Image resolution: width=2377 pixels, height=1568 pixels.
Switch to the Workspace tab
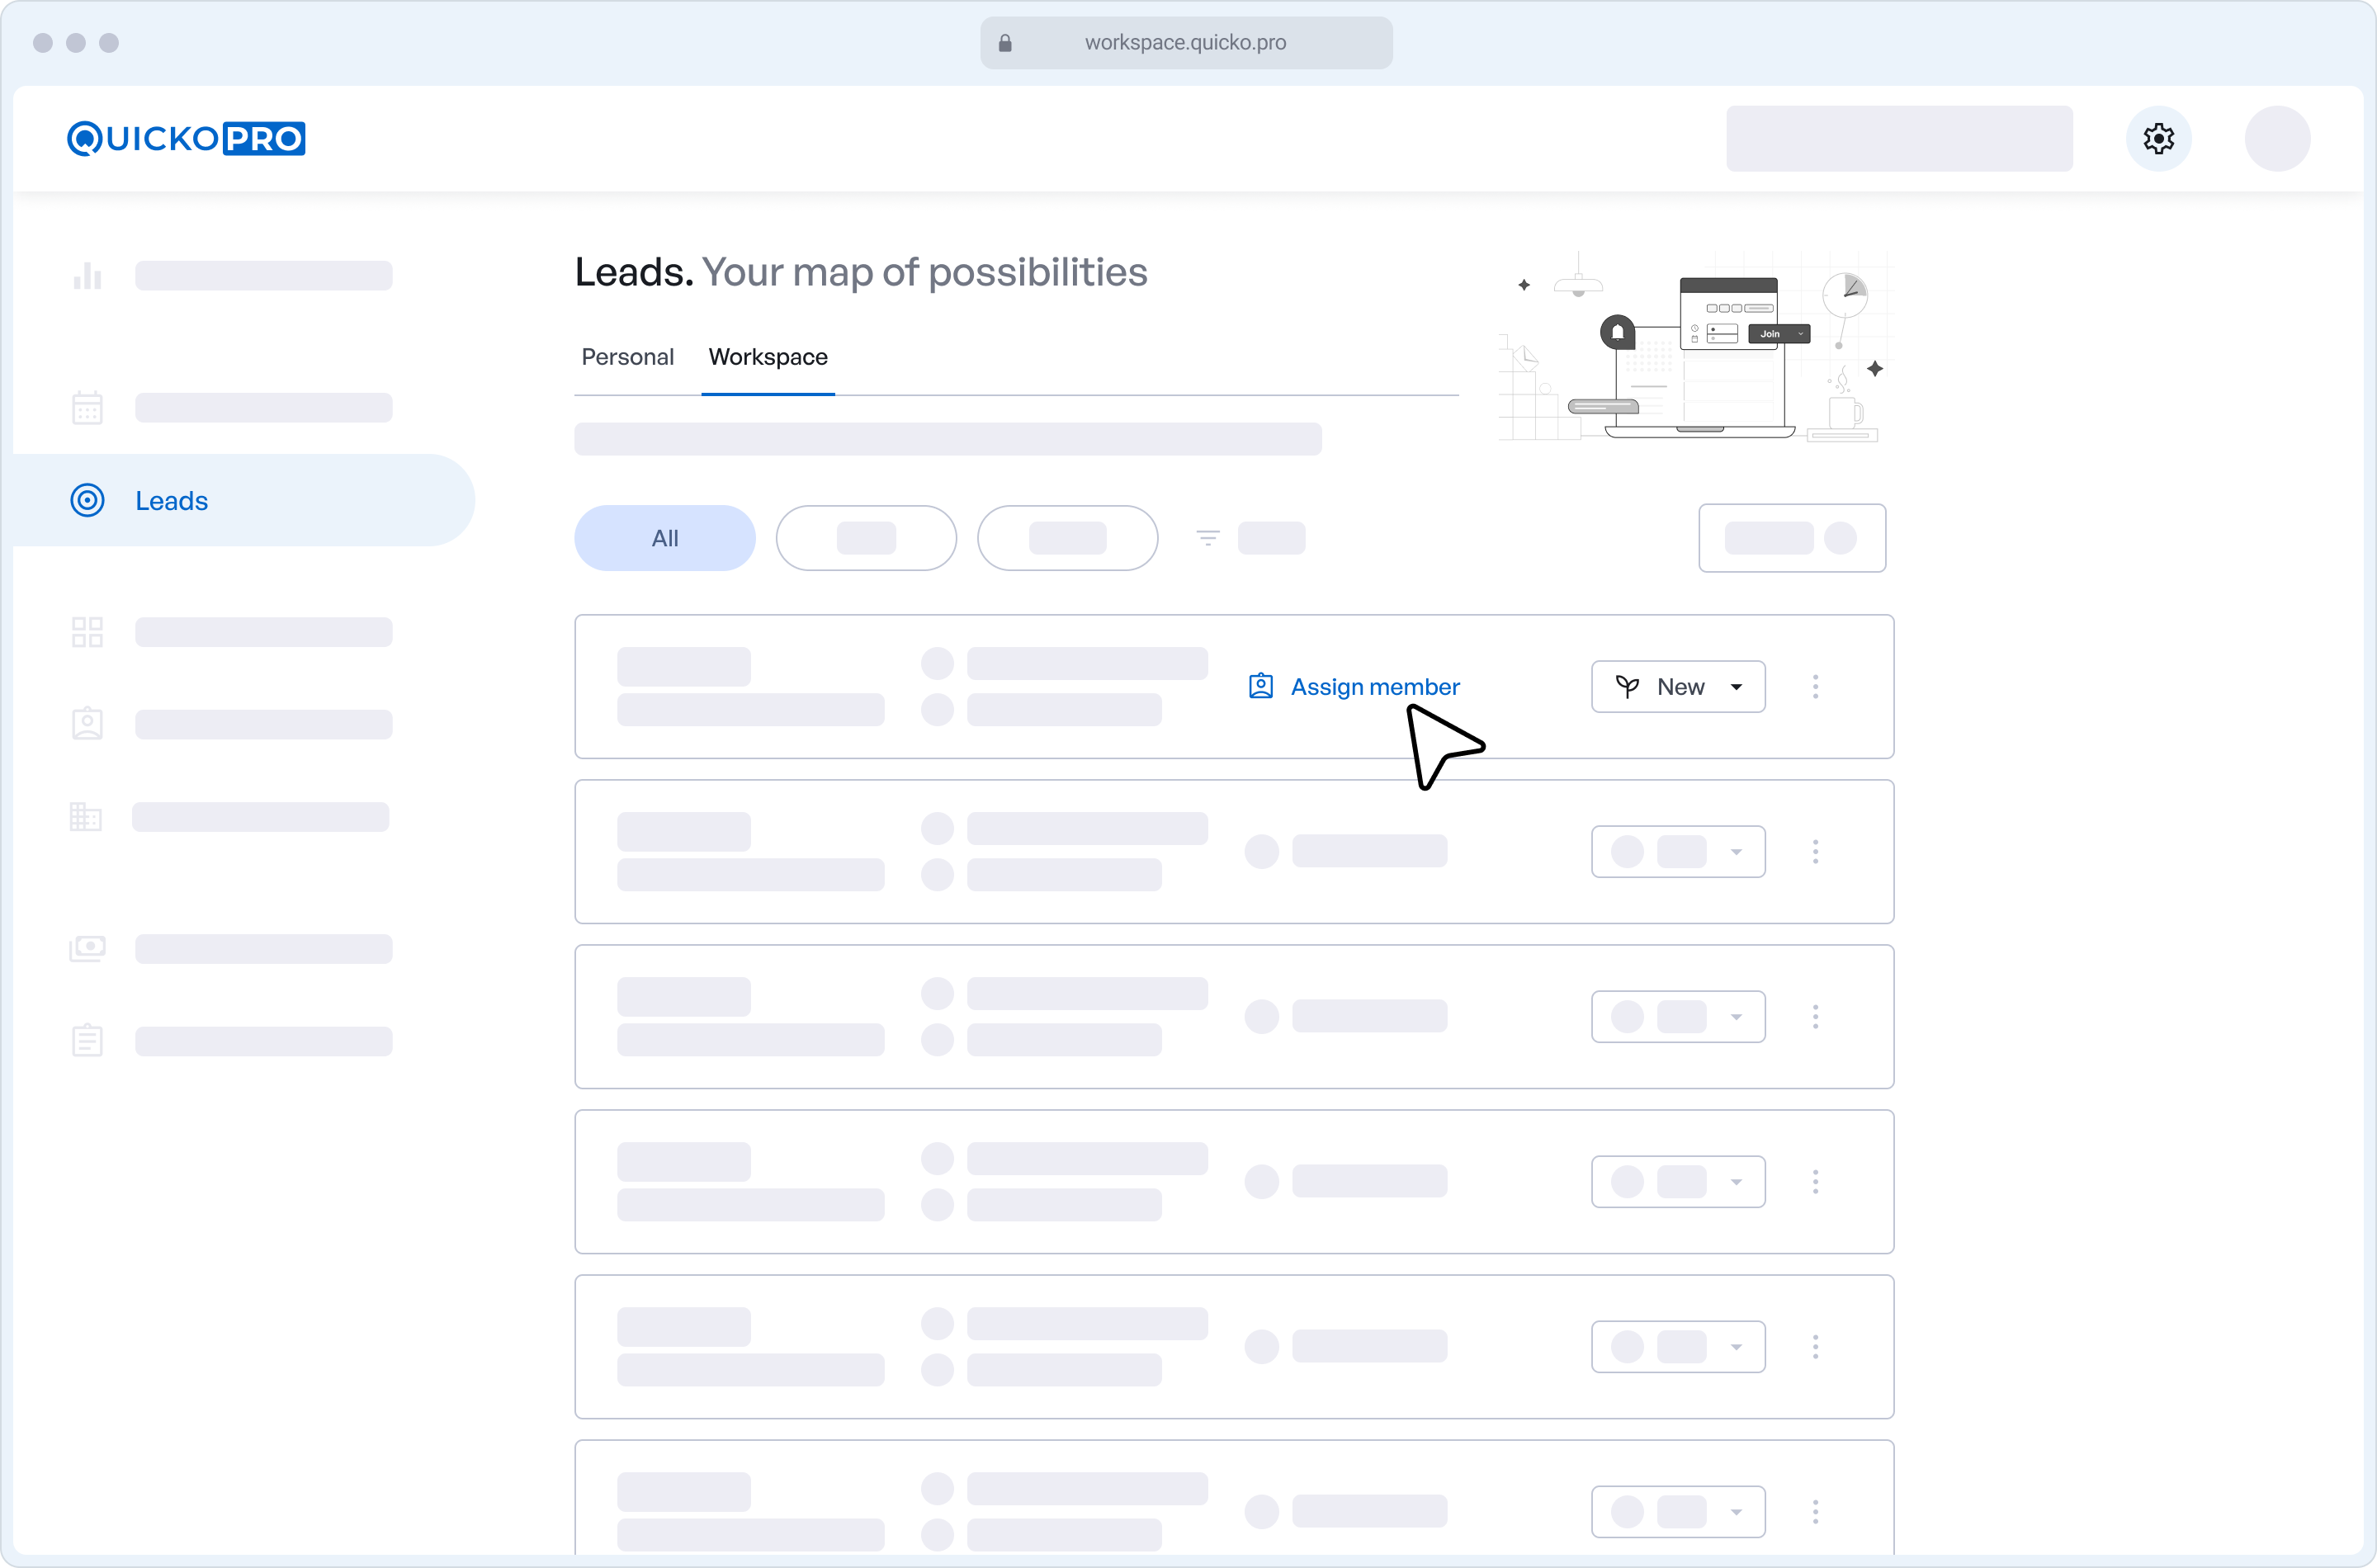click(x=768, y=357)
